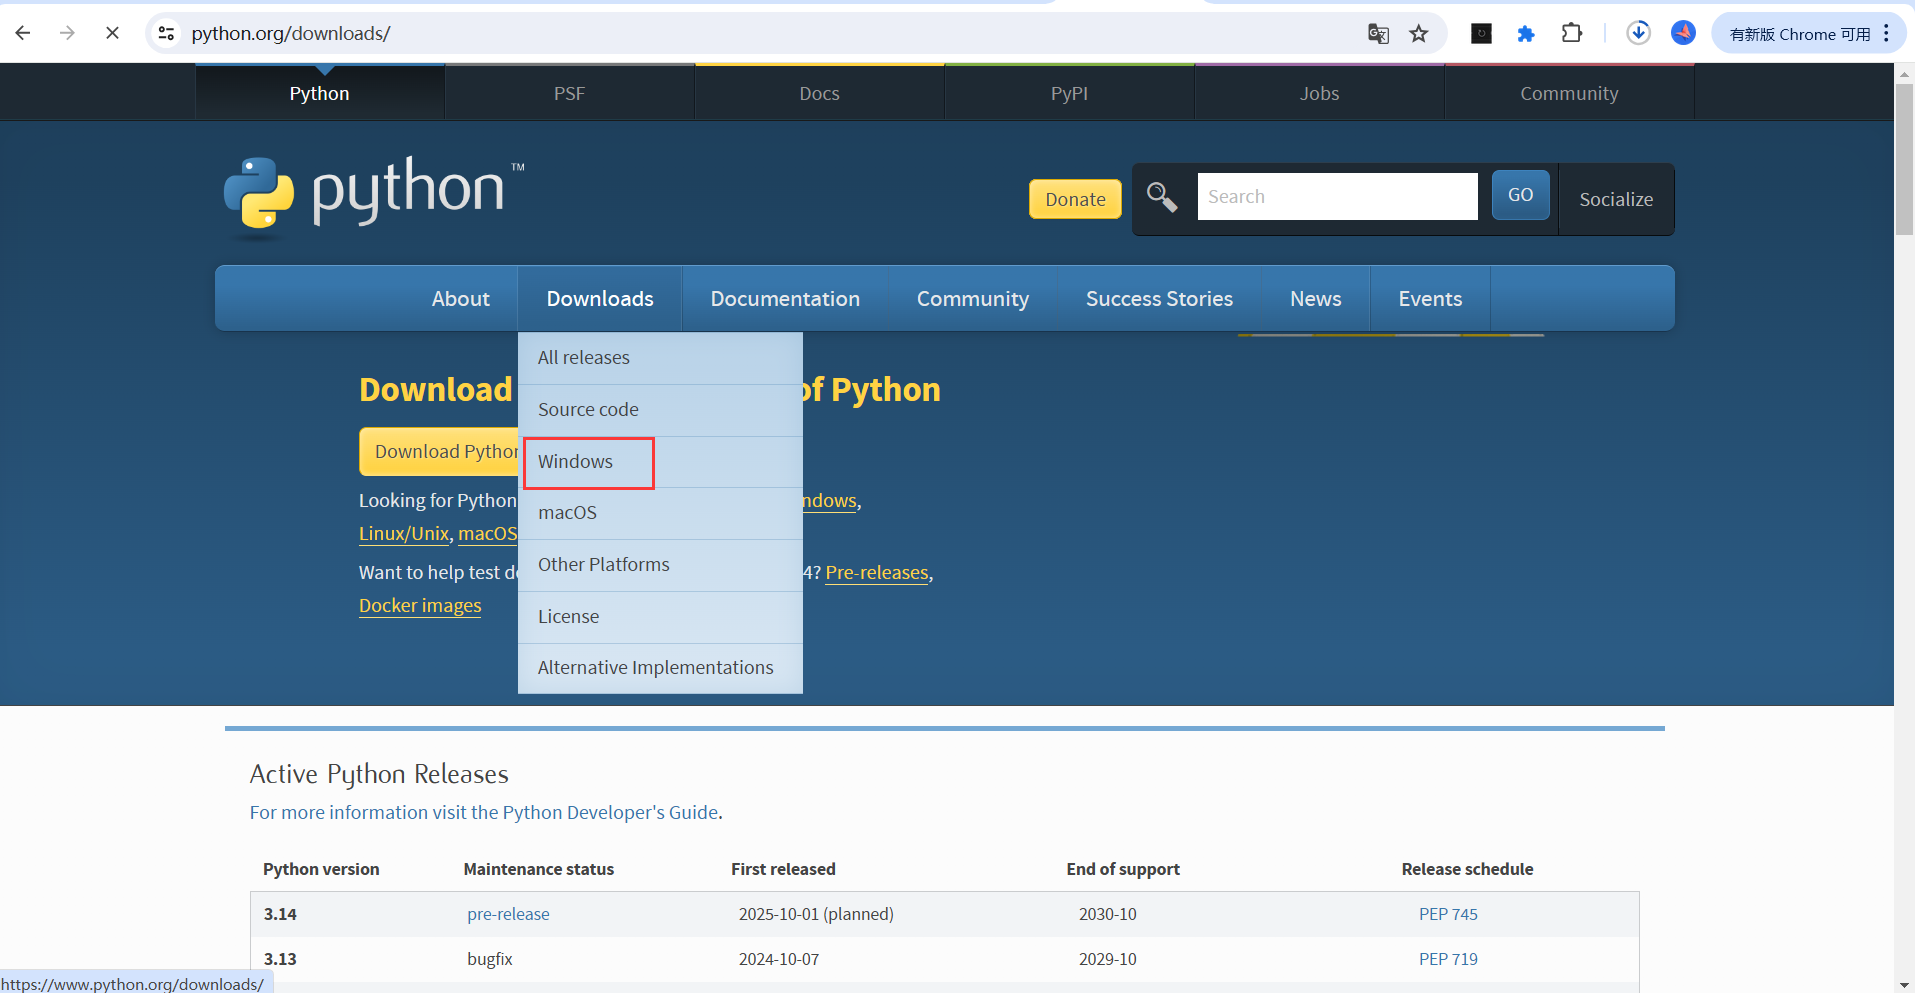Click the translate page icon
The image size is (1915, 993).
(x=1378, y=34)
